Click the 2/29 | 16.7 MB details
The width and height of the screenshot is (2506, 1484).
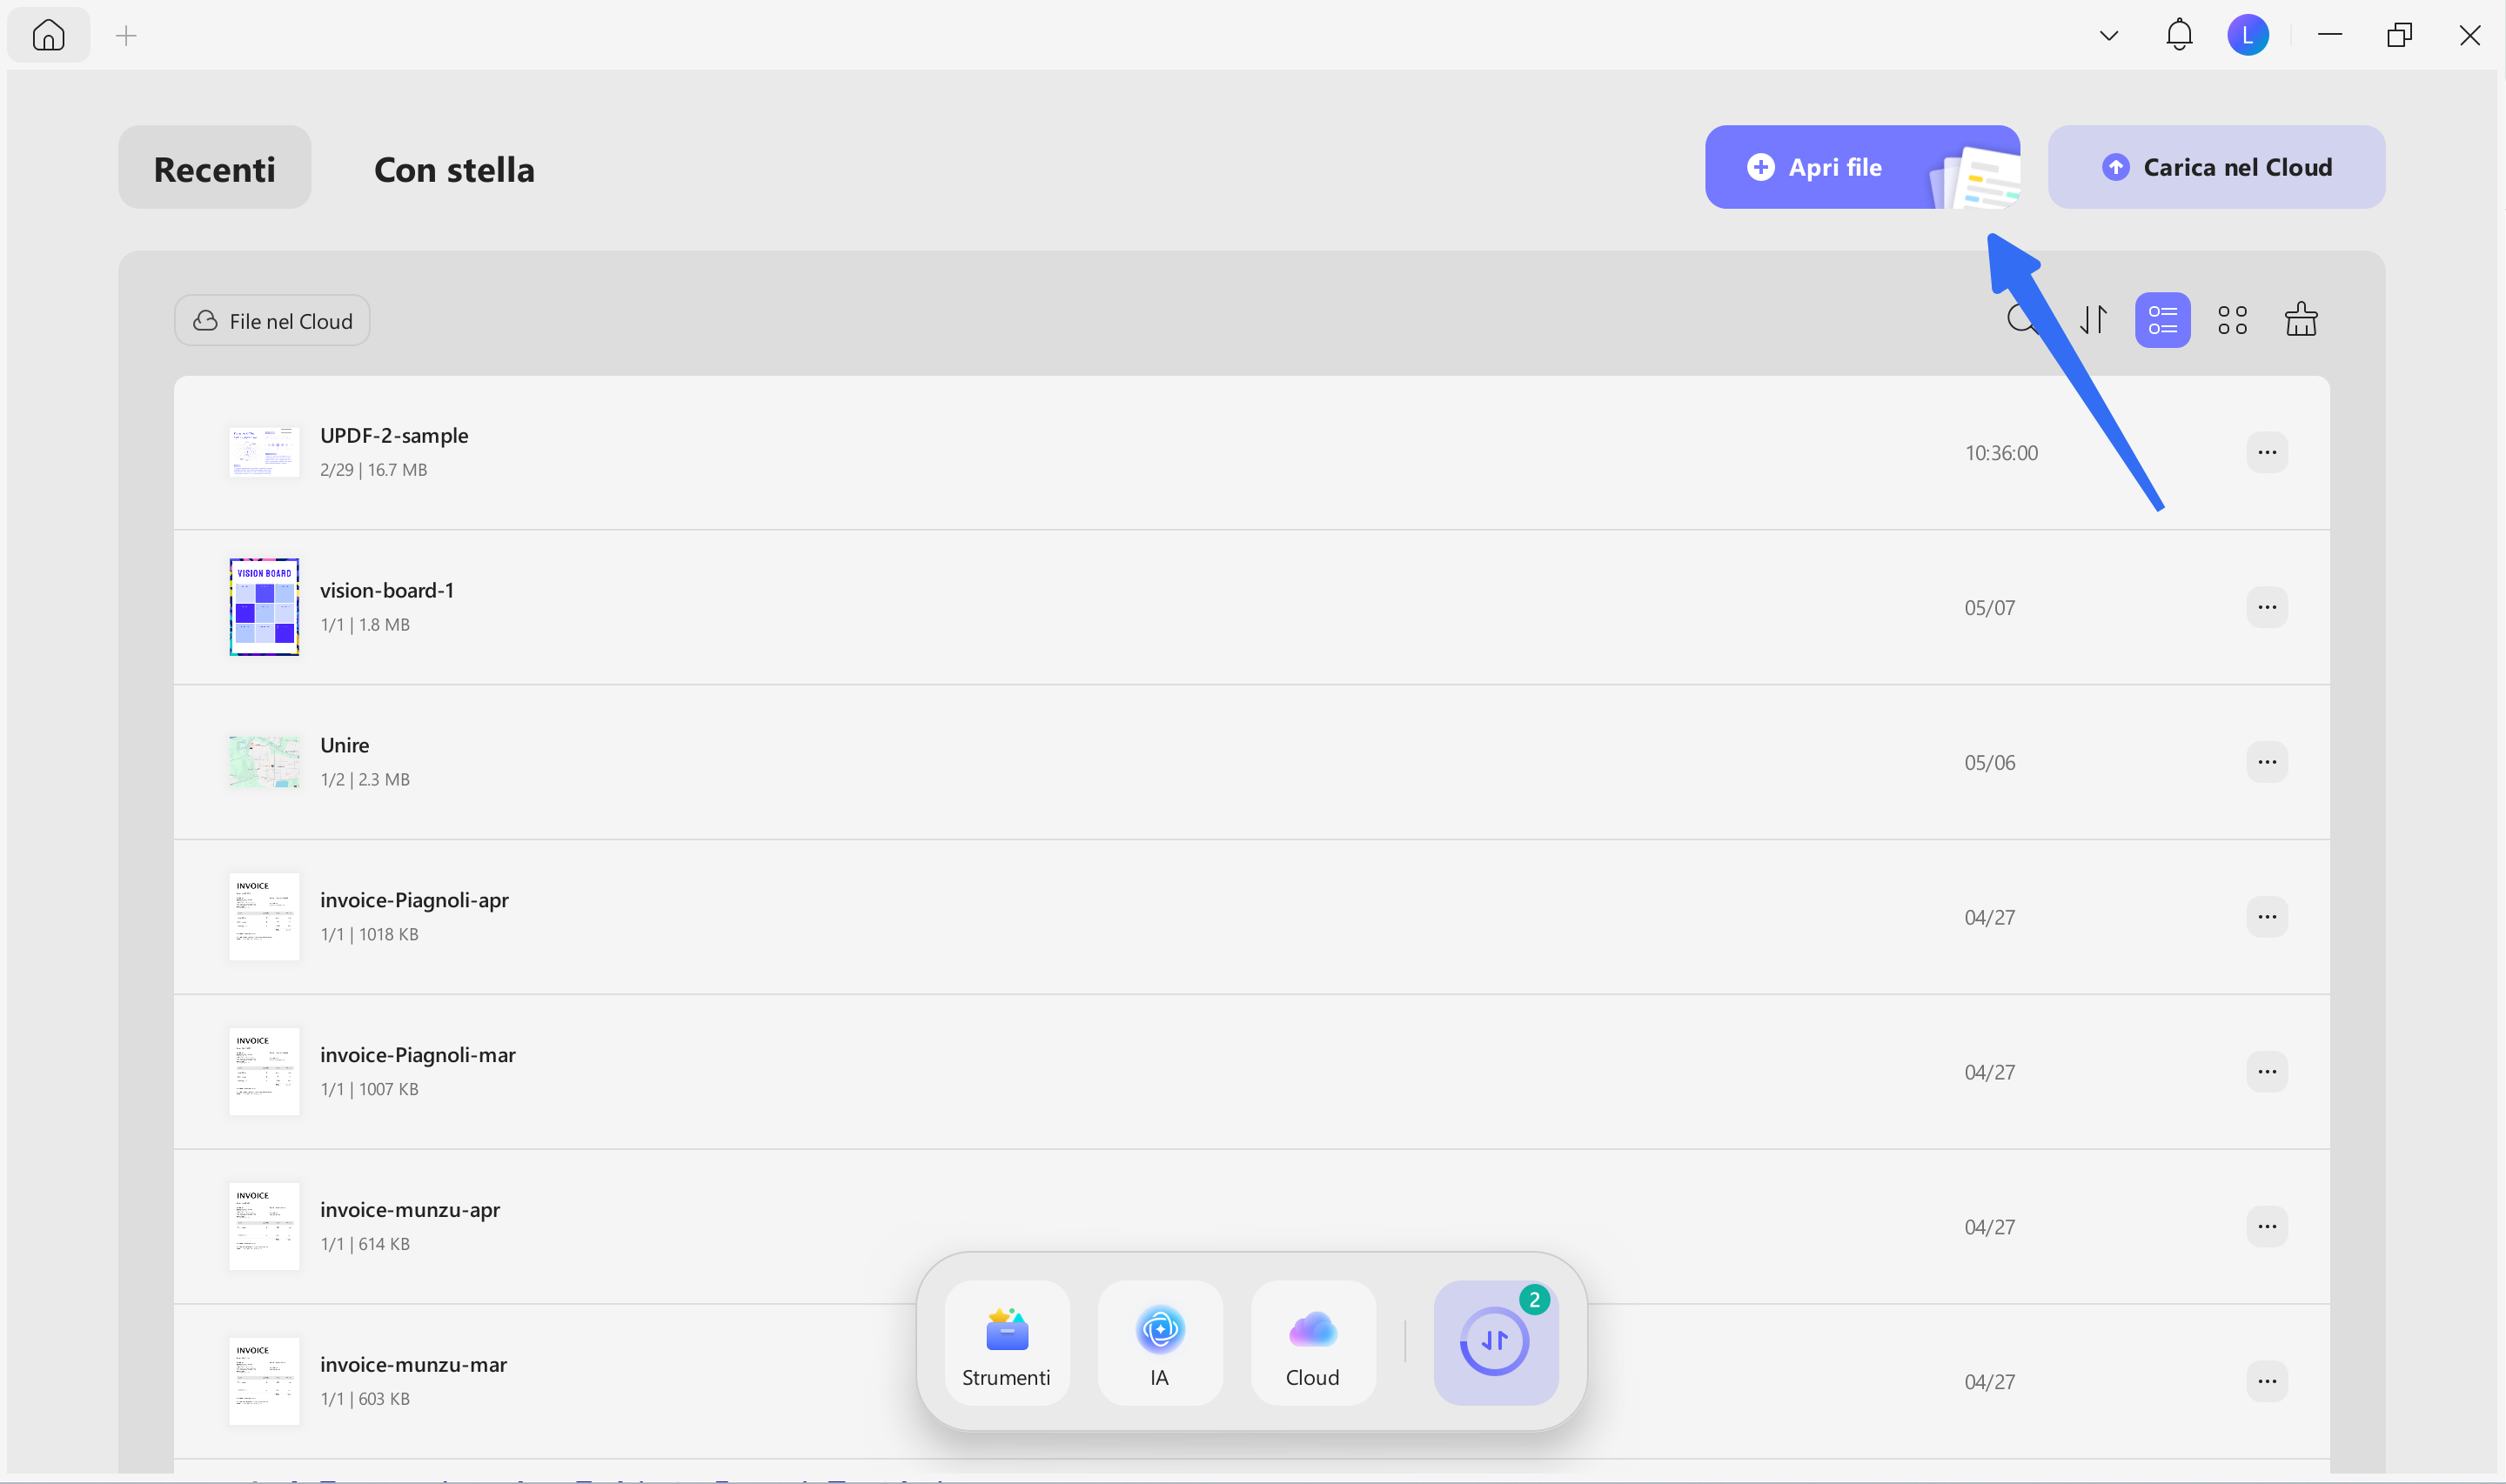(374, 470)
